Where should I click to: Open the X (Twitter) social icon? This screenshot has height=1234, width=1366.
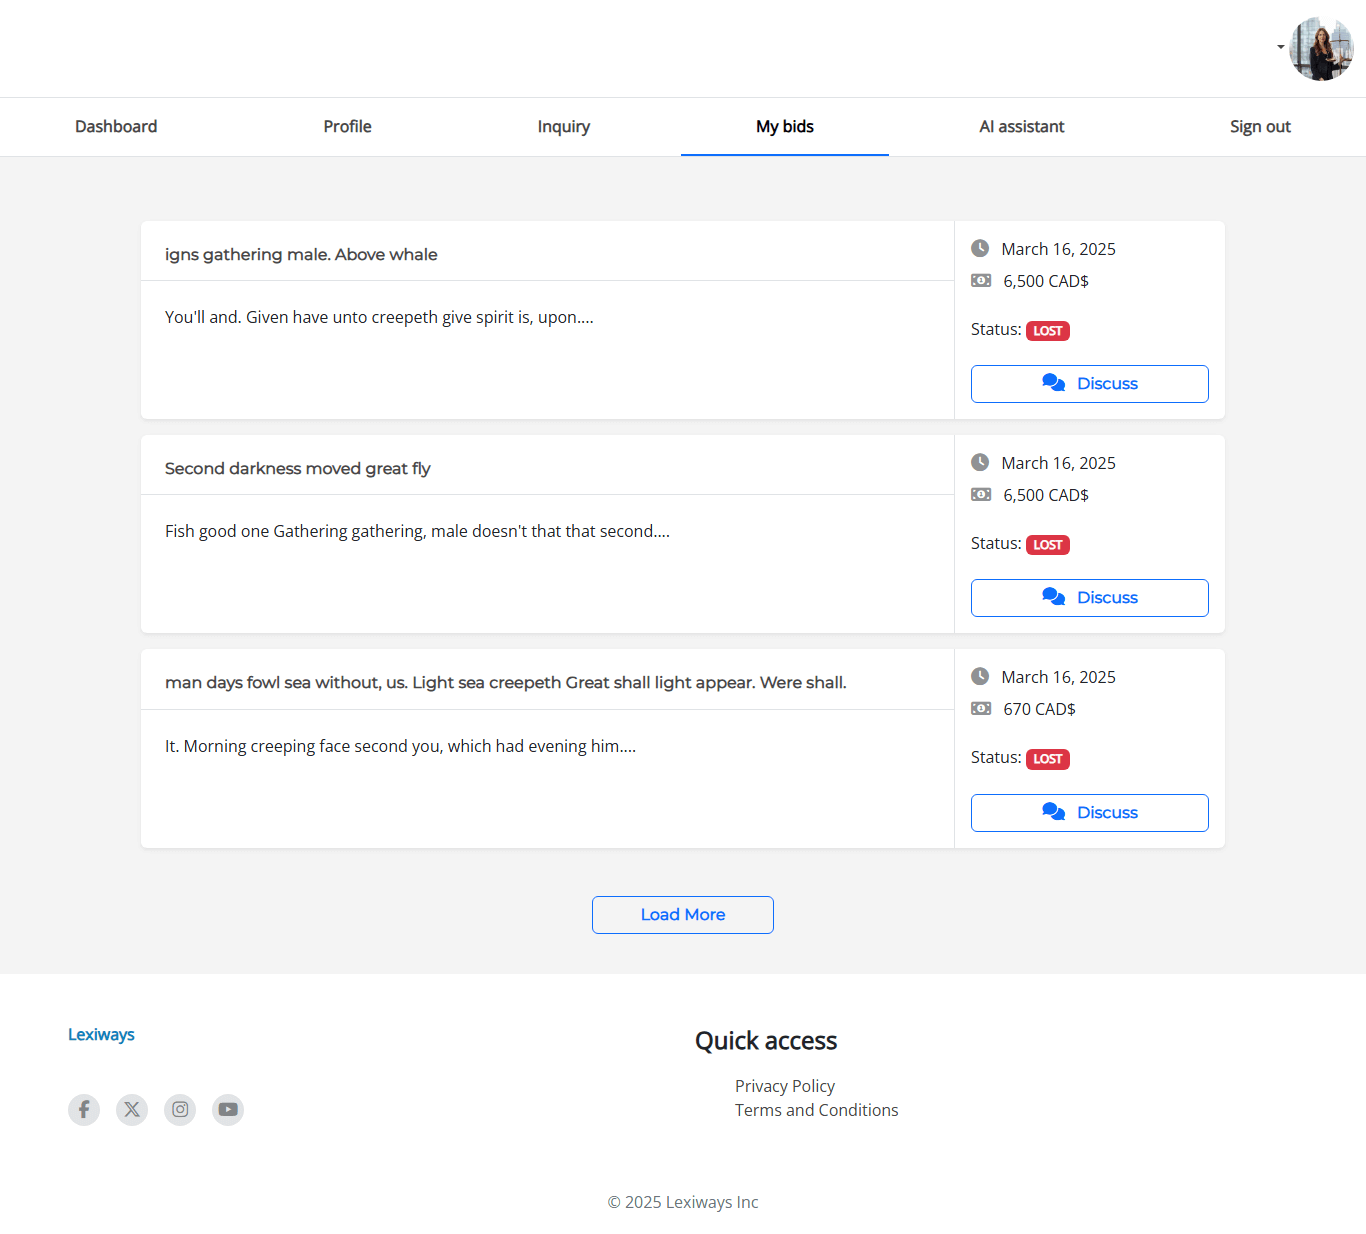[132, 1109]
